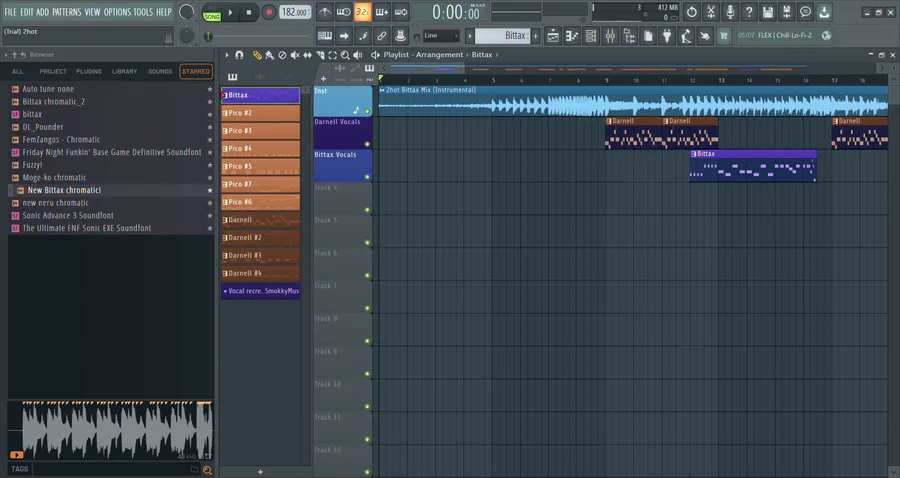Toggle blend recording overdub button

(382, 11)
